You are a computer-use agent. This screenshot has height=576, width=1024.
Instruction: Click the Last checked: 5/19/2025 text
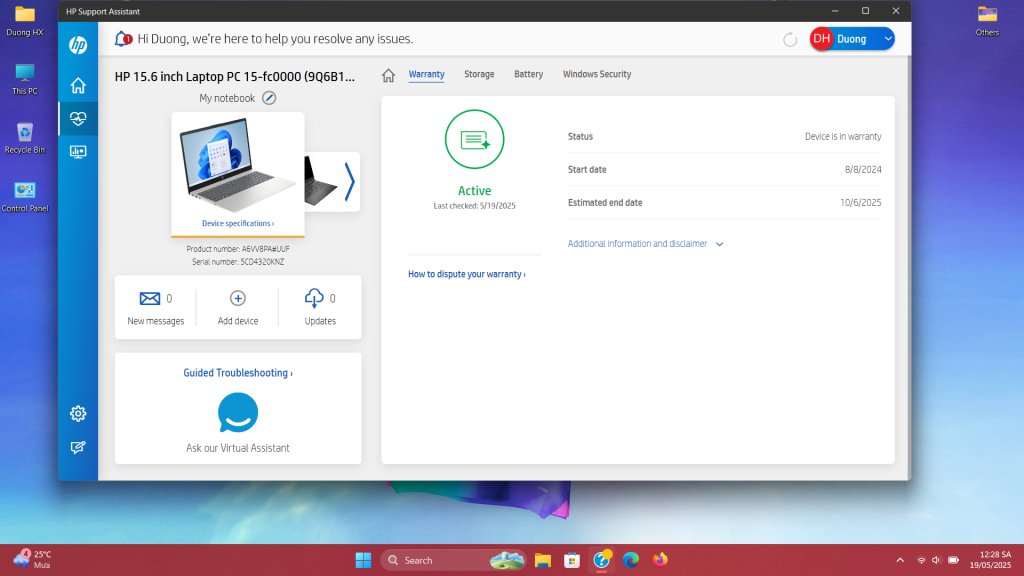[x=475, y=206]
